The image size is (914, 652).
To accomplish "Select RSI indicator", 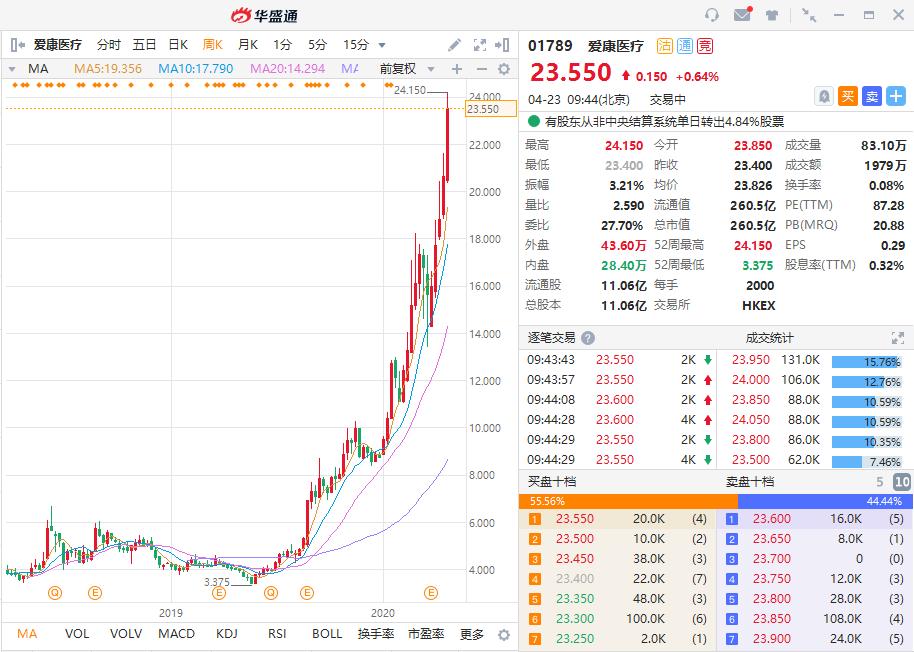I will click(277, 634).
